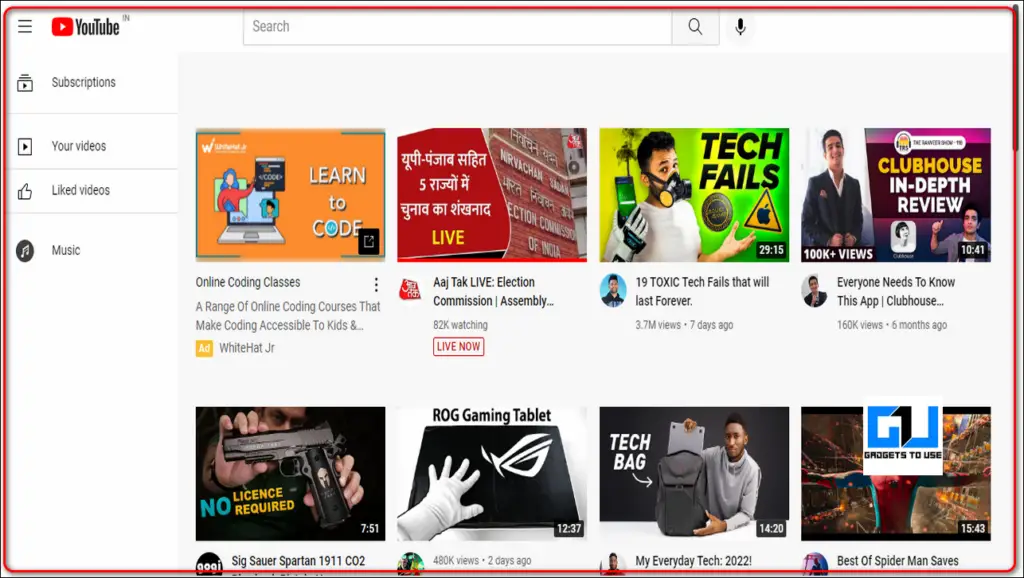Play the Spider Man thumbnail (15:43)

click(x=896, y=474)
